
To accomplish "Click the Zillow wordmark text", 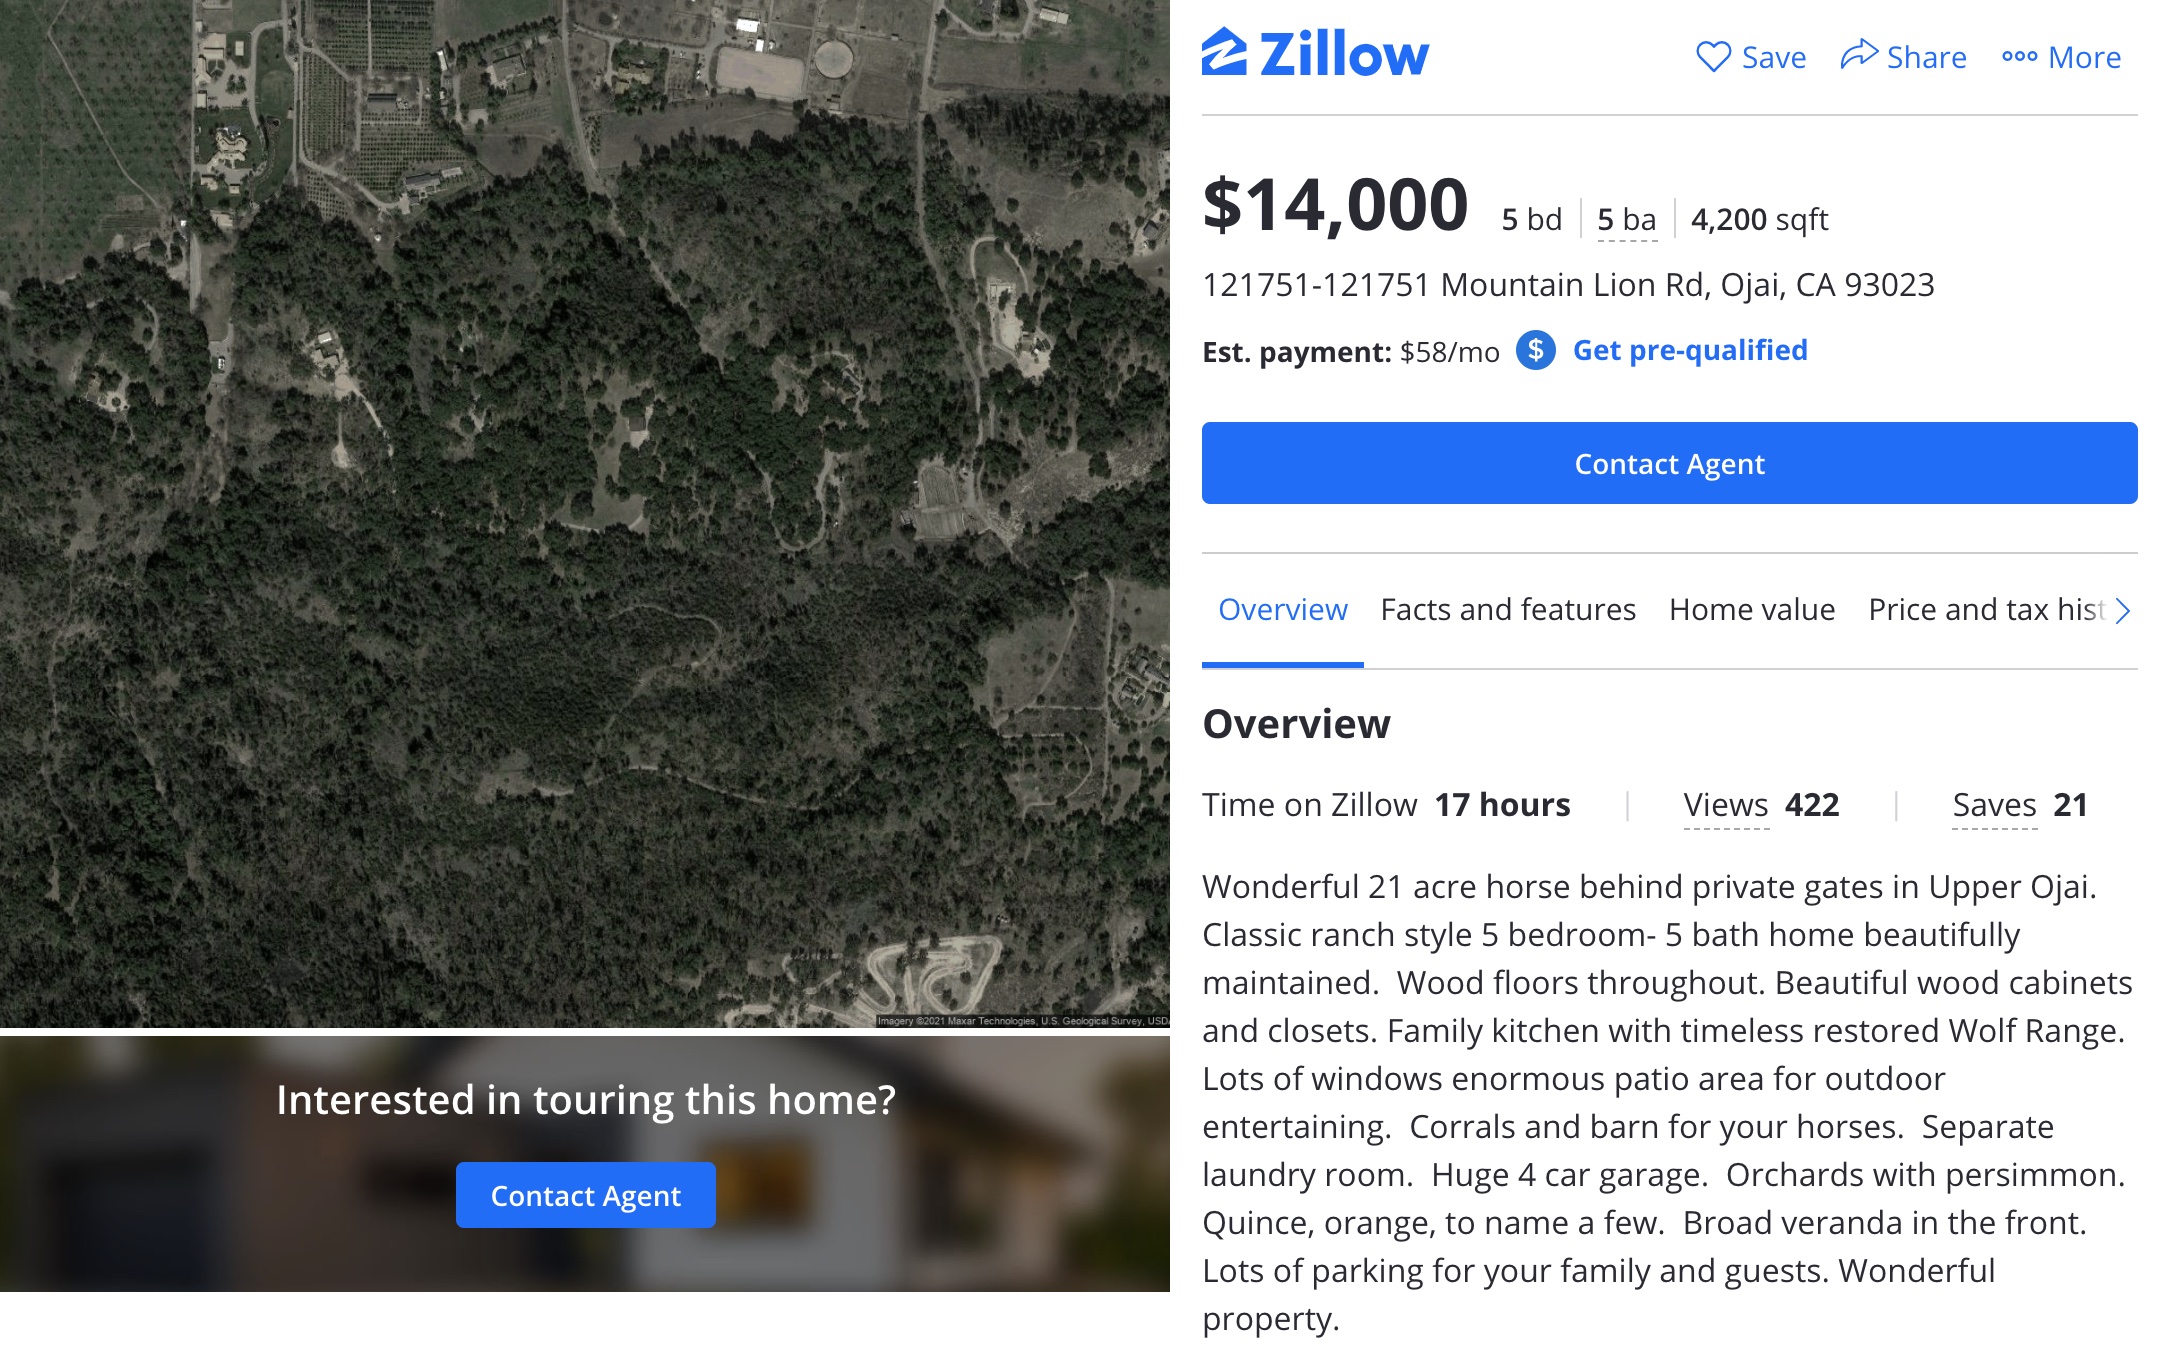I will [1343, 54].
